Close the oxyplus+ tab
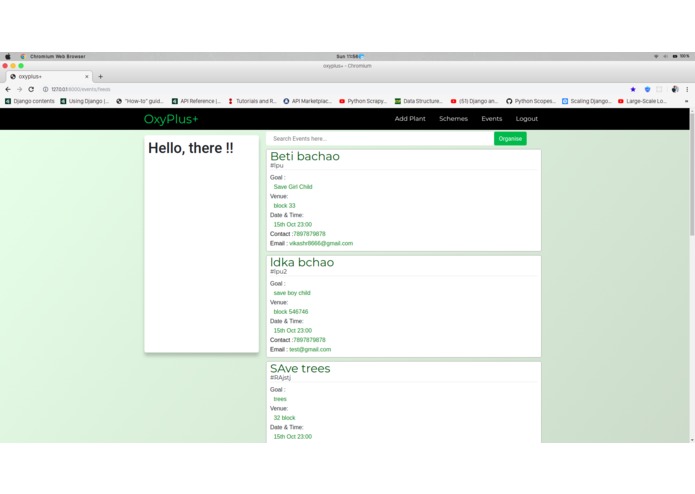 86,76
